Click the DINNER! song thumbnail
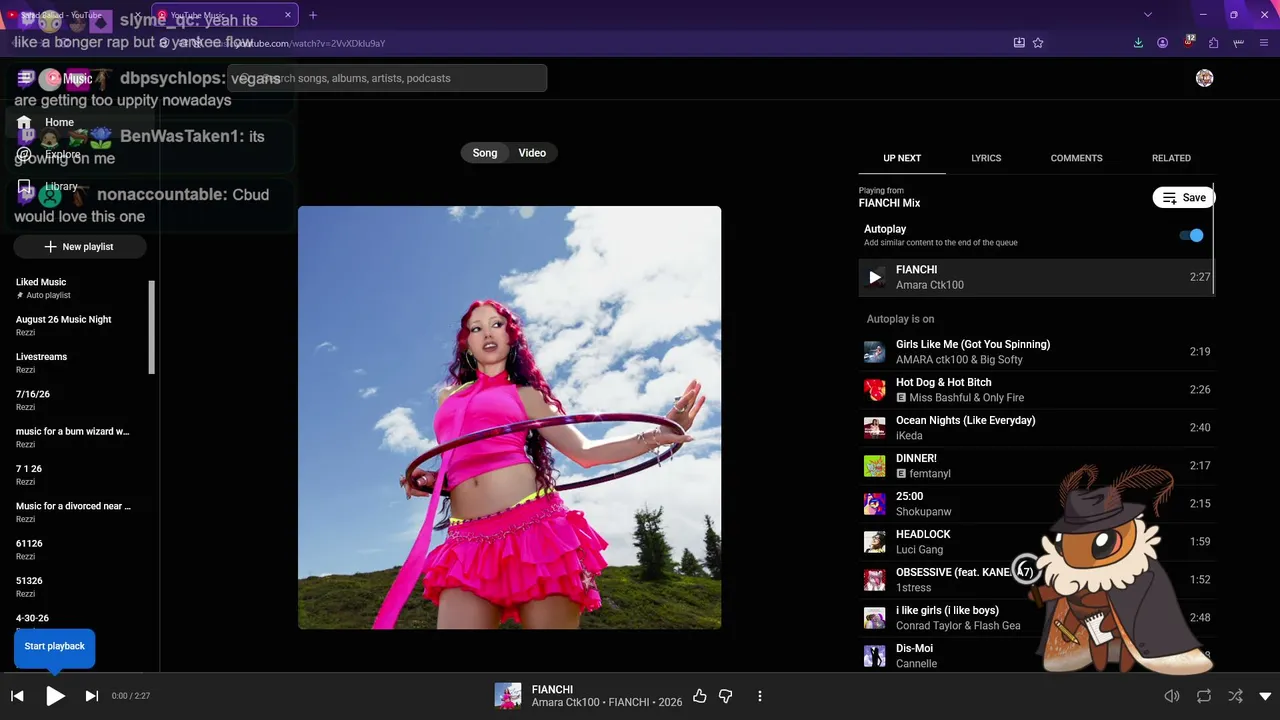Screen dimensions: 1280x720 (875, 466)
